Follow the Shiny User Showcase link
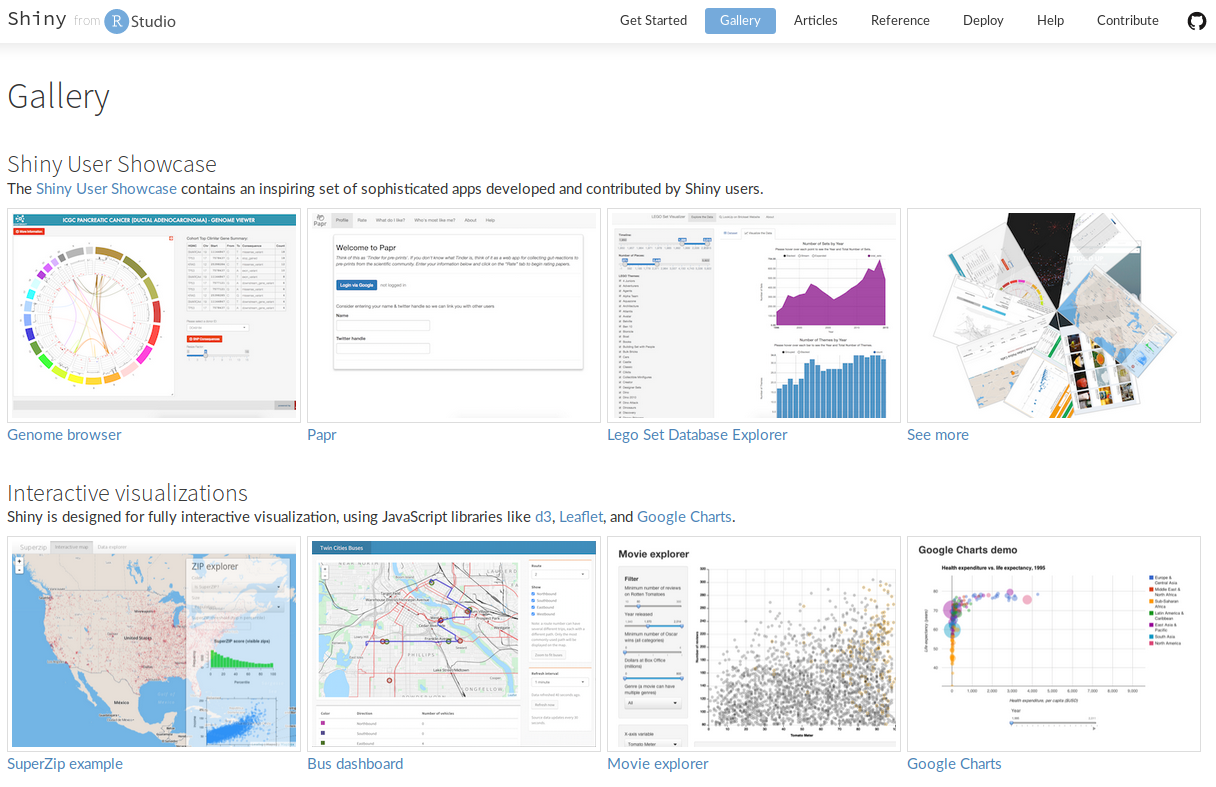This screenshot has height=787, width=1216. (x=106, y=189)
